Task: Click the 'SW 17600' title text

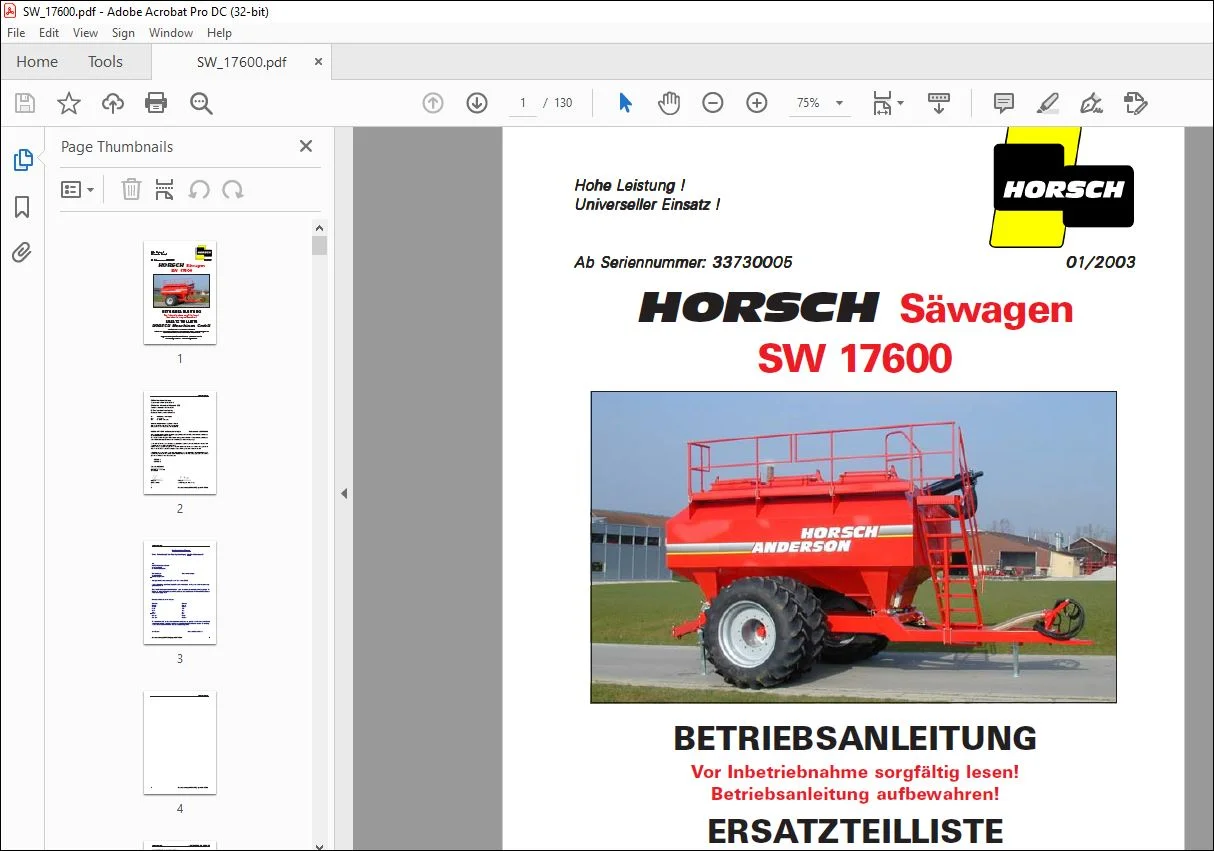Action: 855,358
